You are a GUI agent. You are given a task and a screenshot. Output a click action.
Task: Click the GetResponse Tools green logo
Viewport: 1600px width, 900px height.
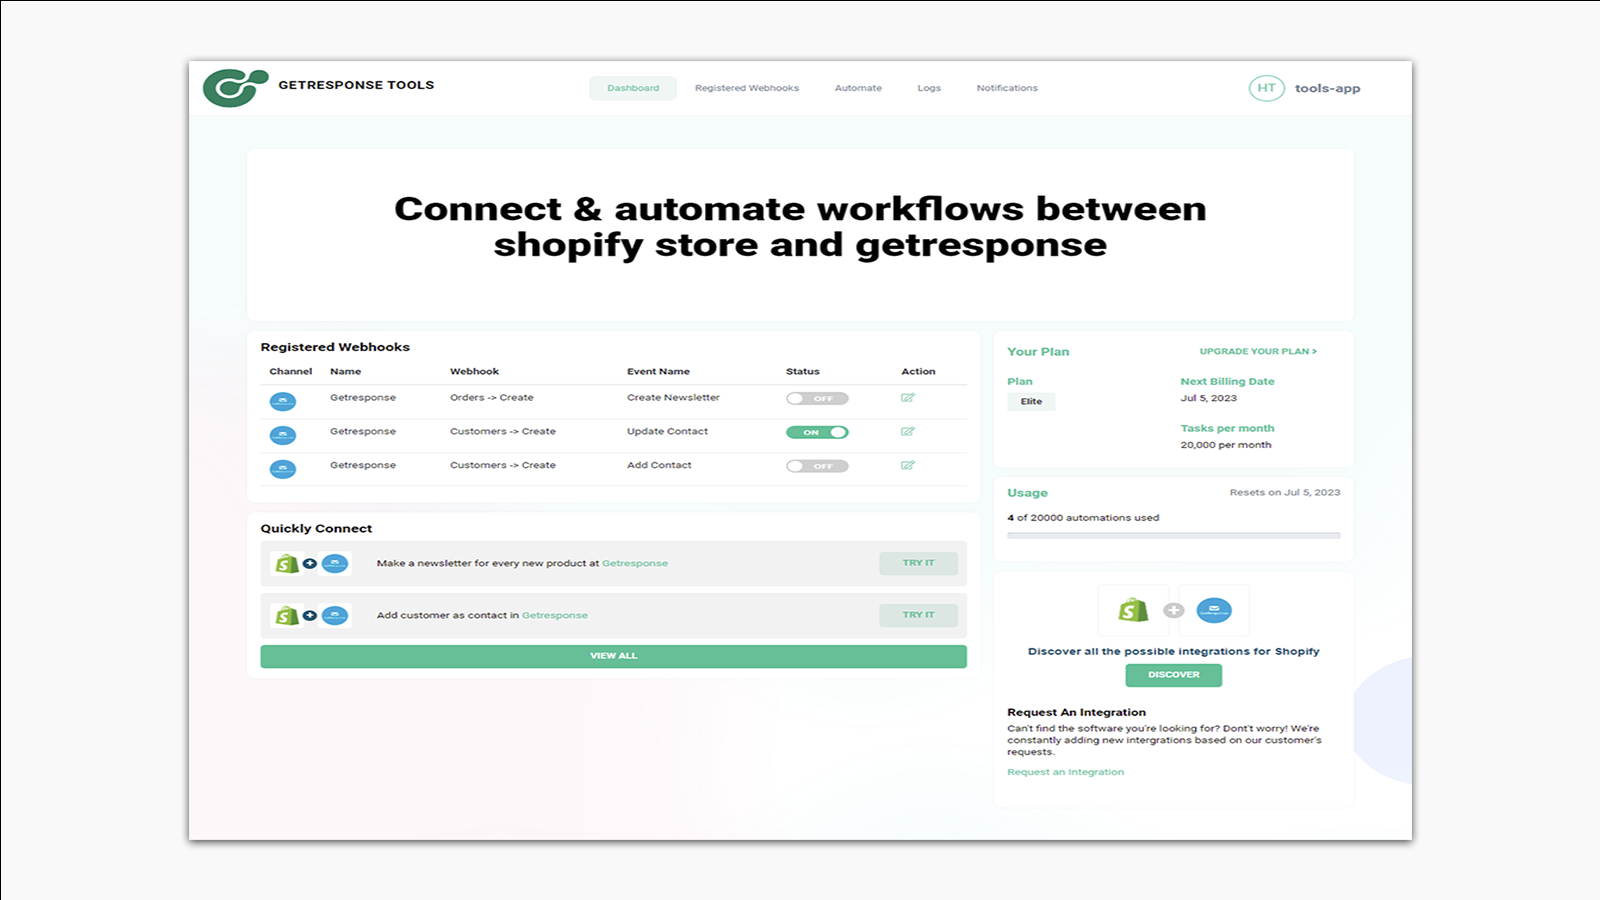point(236,87)
